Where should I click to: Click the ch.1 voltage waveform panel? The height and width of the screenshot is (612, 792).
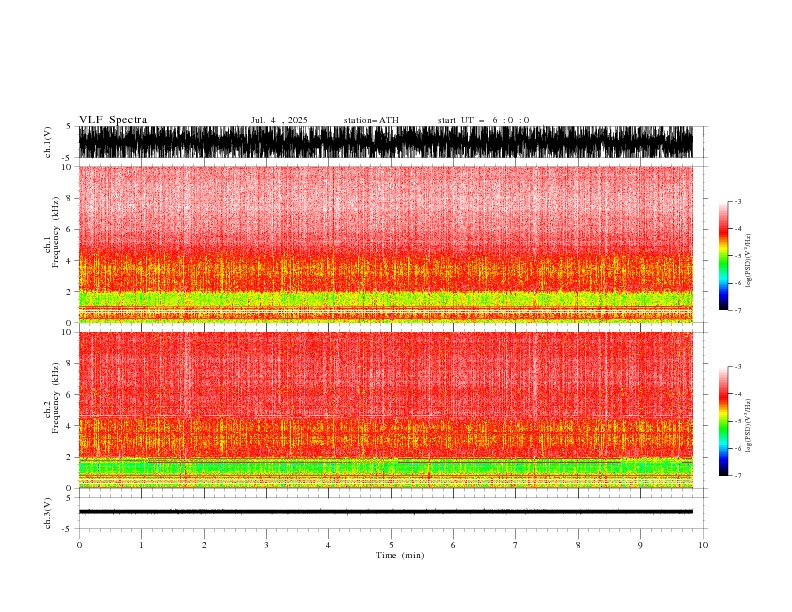(x=386, y=142)
